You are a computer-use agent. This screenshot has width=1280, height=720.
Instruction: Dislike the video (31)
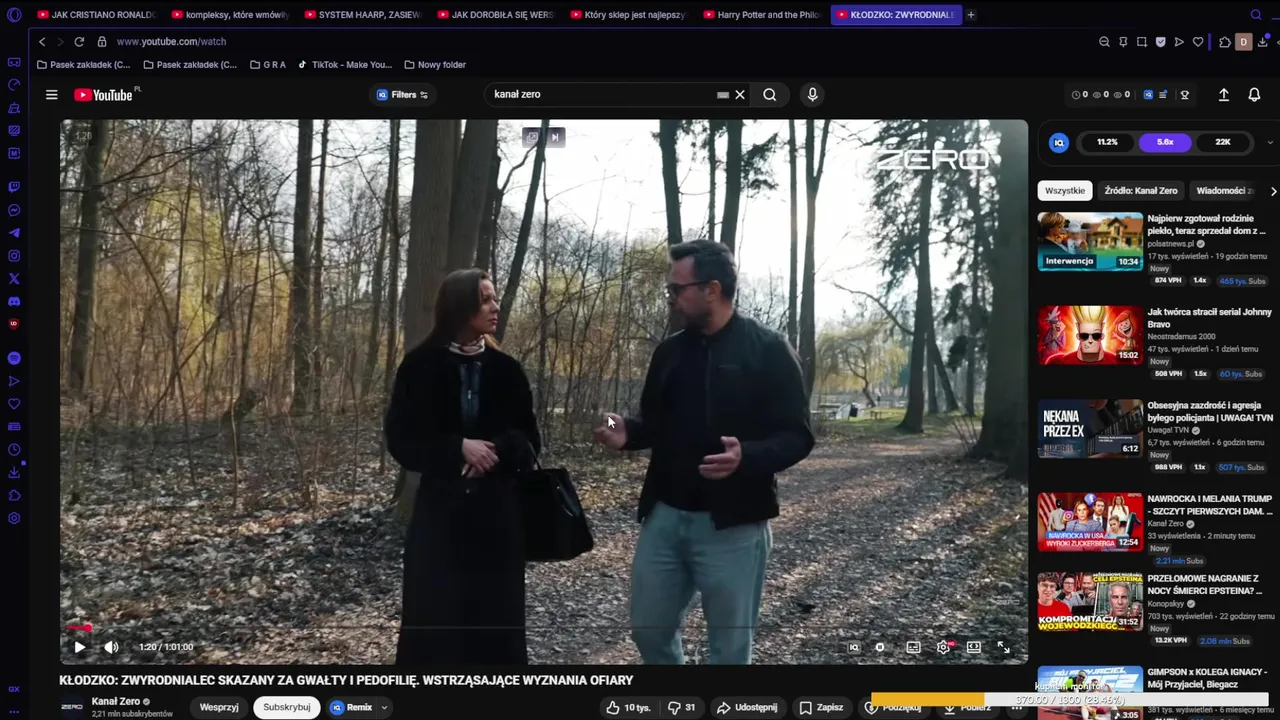tap(682, 707)
